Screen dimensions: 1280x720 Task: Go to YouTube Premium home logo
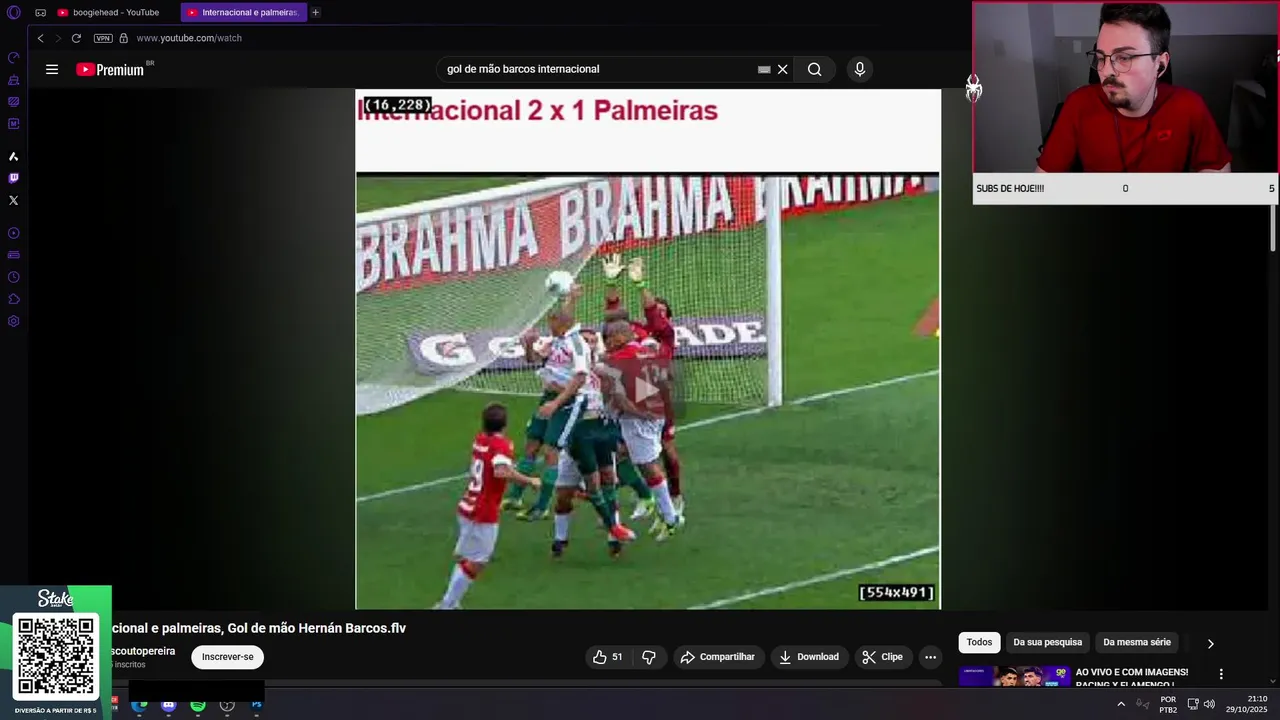pyautogui.click(x=110, y=69)
